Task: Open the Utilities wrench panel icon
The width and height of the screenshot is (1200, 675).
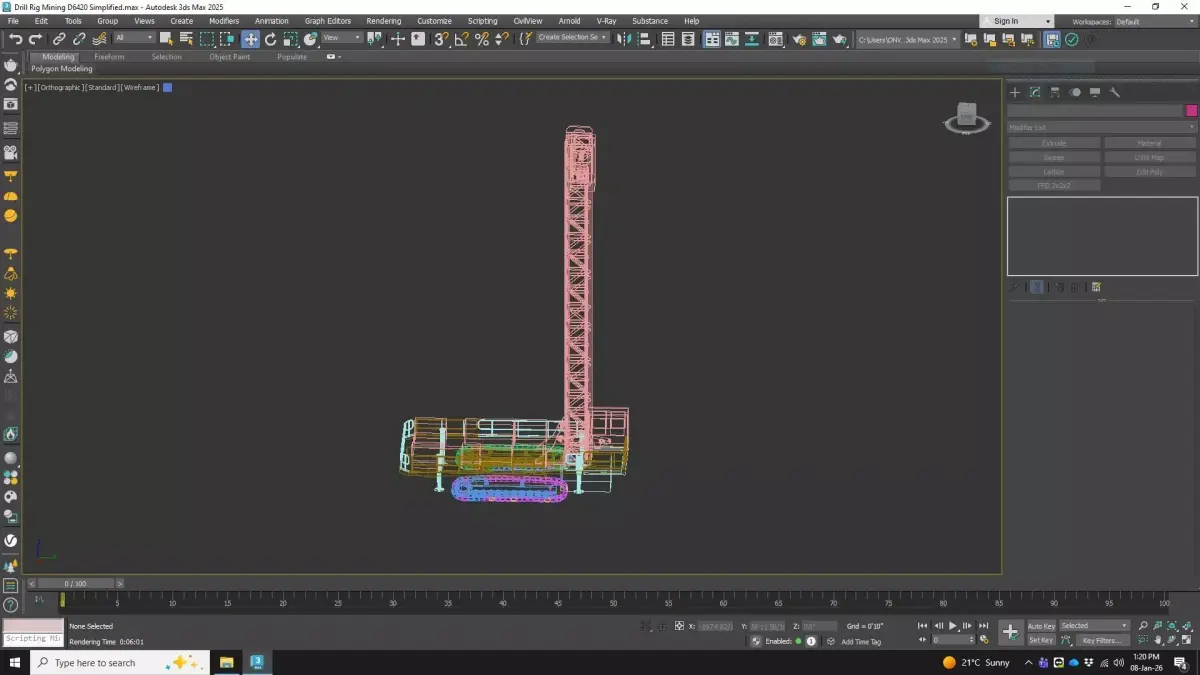Action: coord(1115,92)
